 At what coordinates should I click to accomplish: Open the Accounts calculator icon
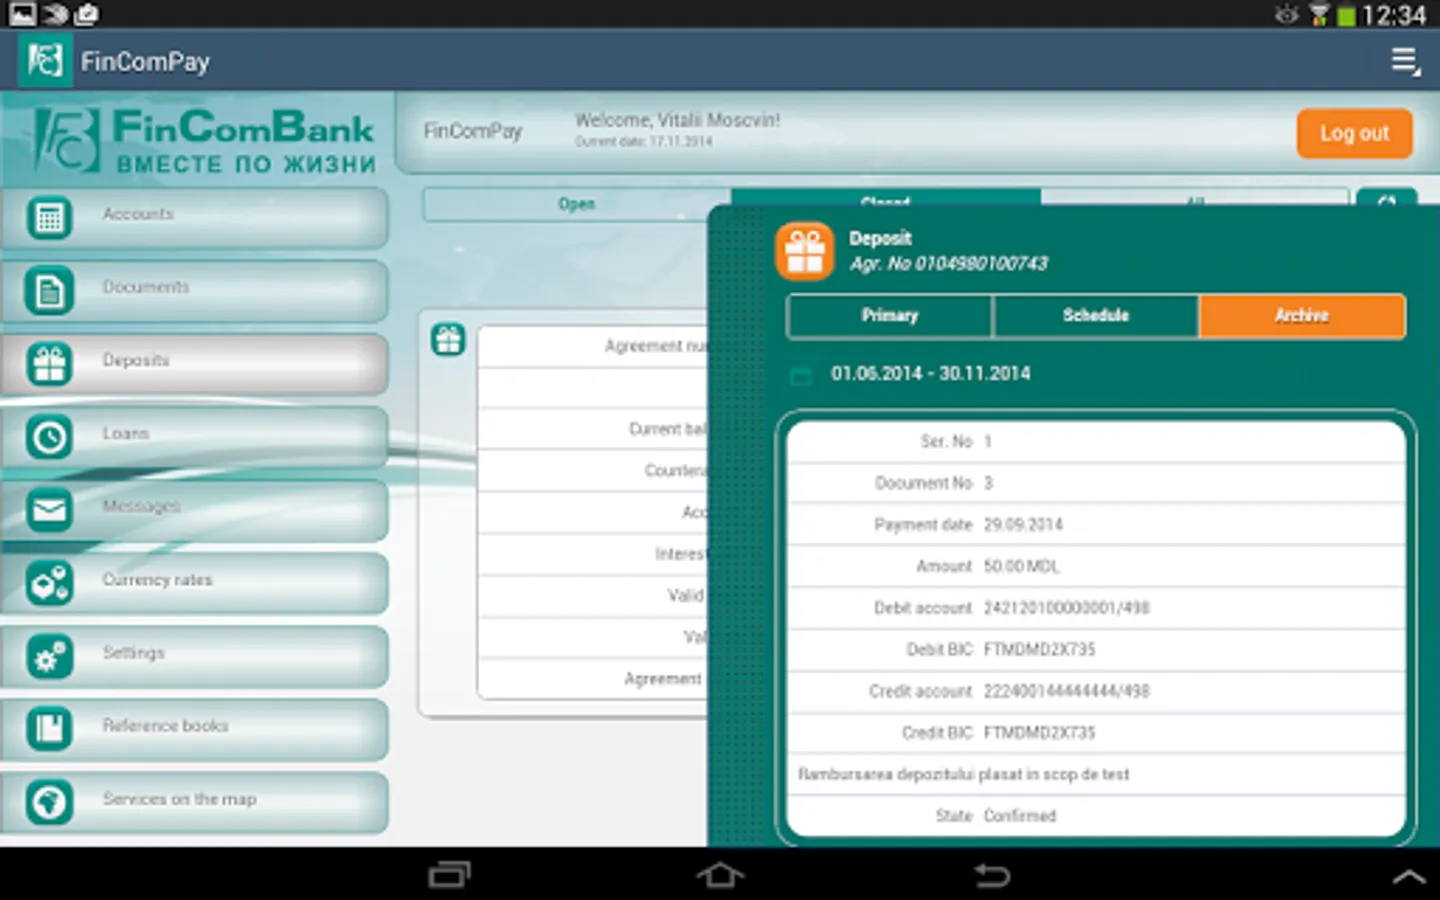click(49, 217)
